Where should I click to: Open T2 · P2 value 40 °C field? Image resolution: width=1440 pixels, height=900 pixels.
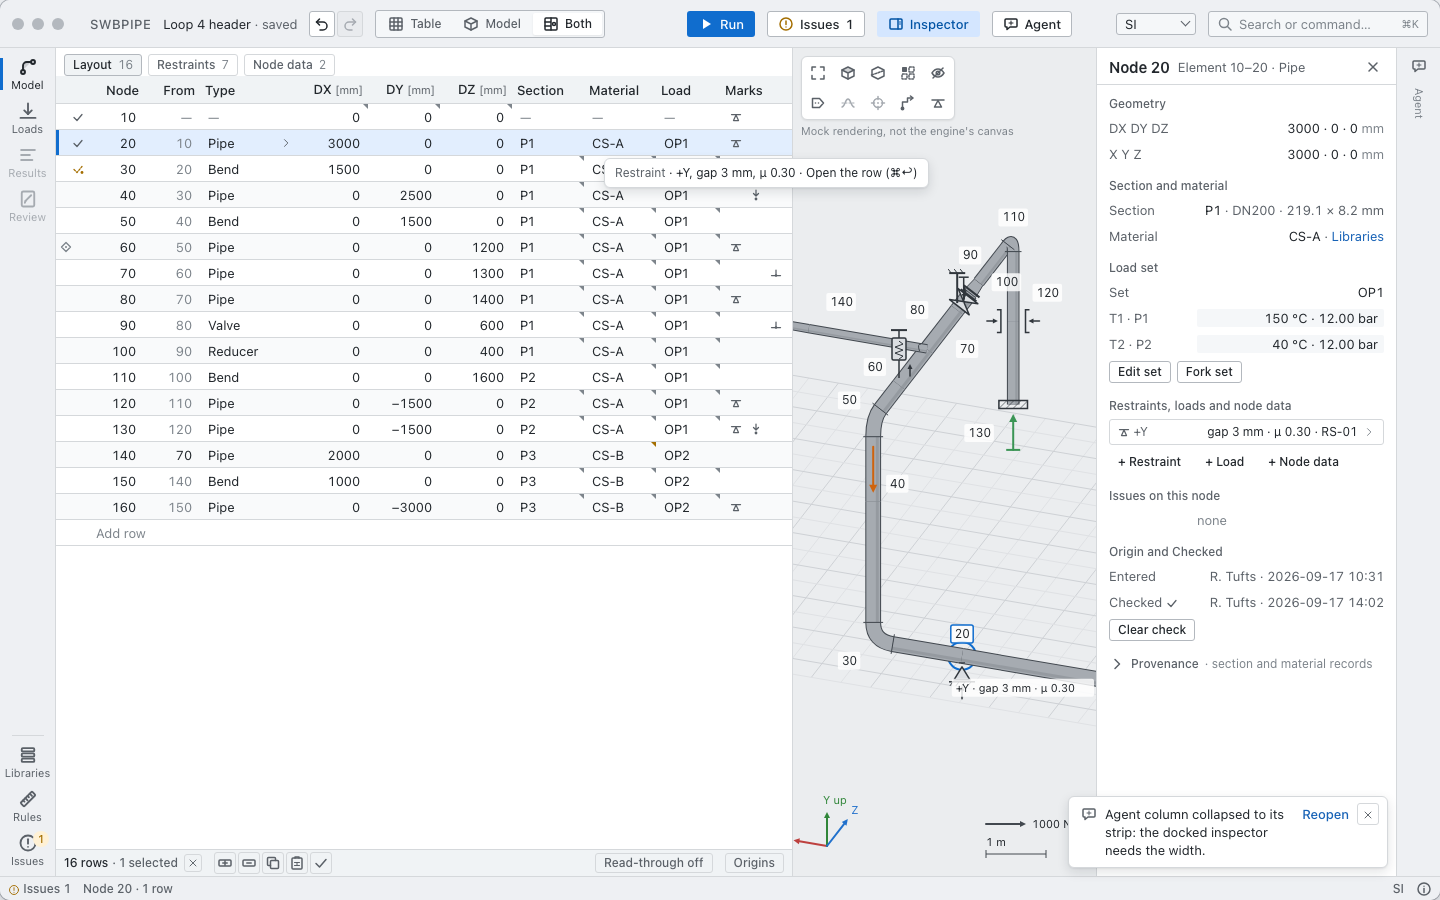[x=1290, y=344]
